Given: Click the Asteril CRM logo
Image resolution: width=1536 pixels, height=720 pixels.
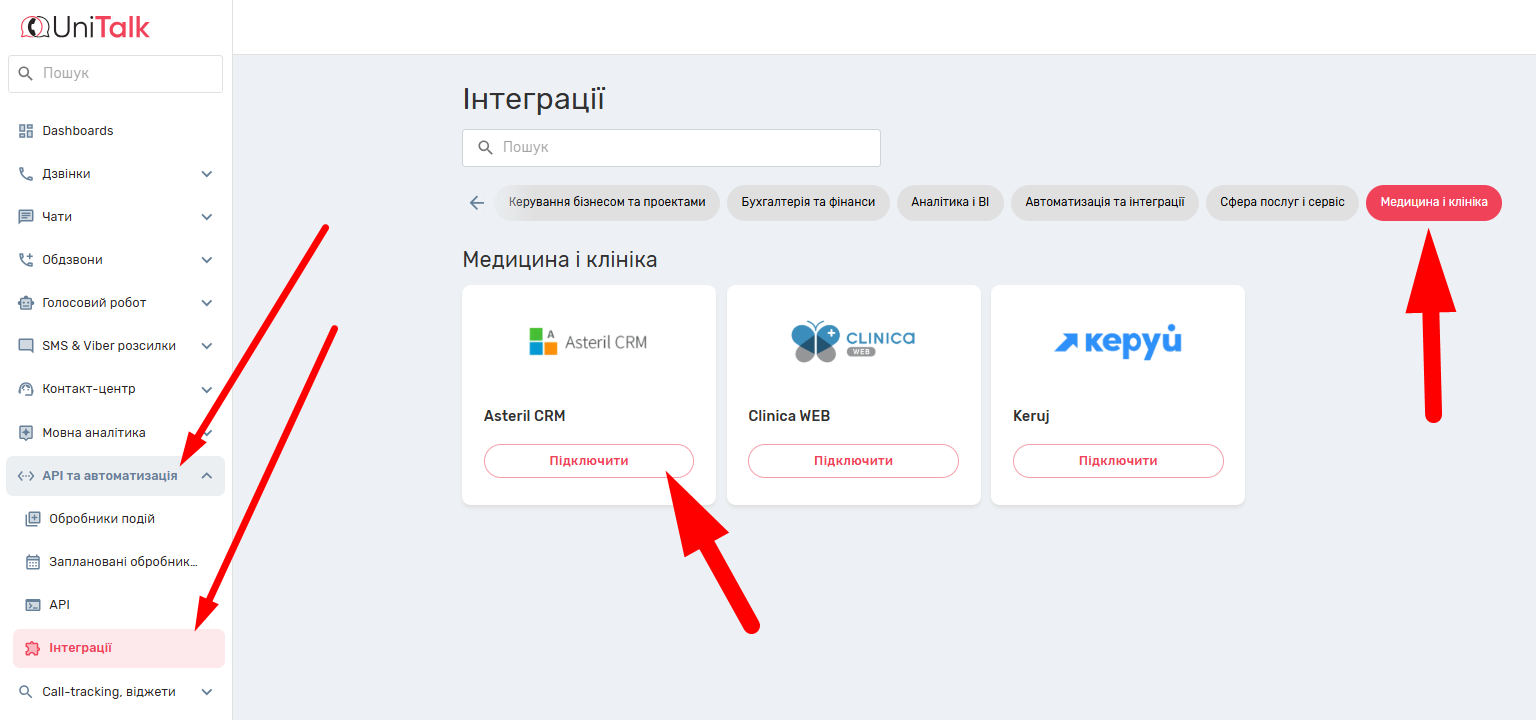Looking at the screenshot, I should 588,342.
